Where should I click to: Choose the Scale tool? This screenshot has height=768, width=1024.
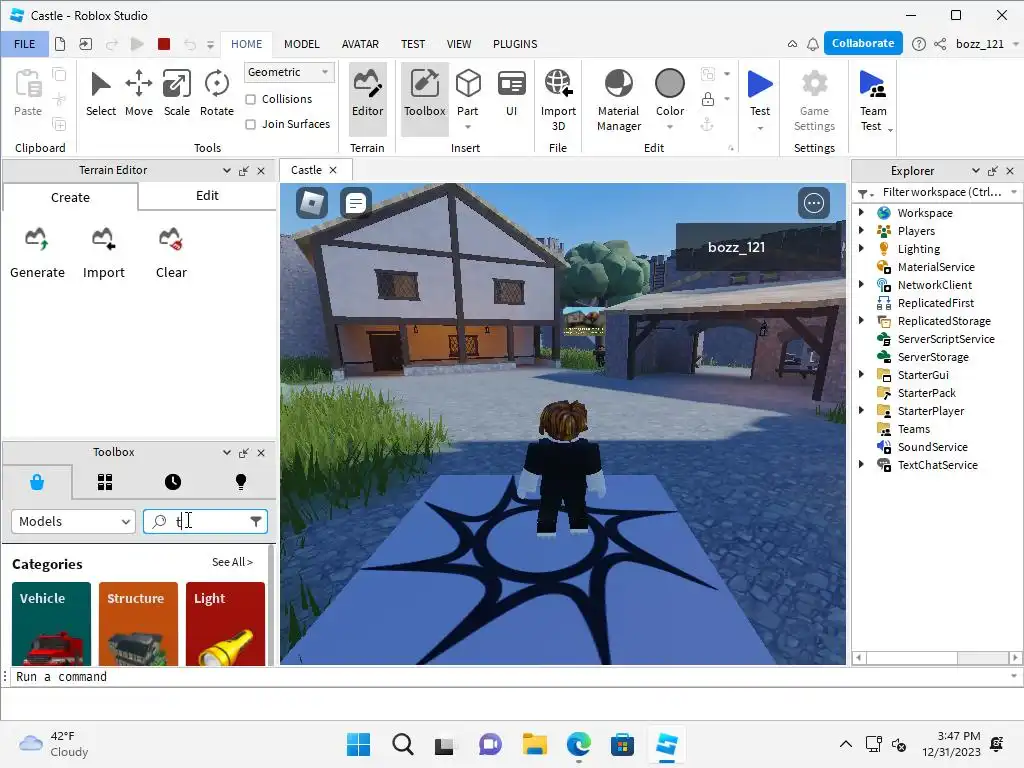pyautogui.click(x=176, y=94)
